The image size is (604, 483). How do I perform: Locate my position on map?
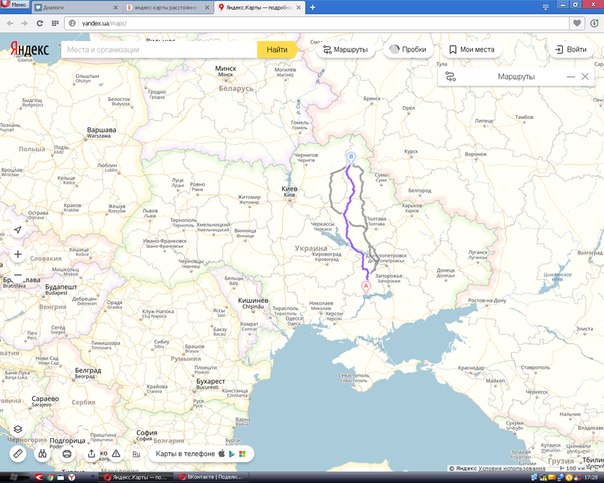click(18, 230)
